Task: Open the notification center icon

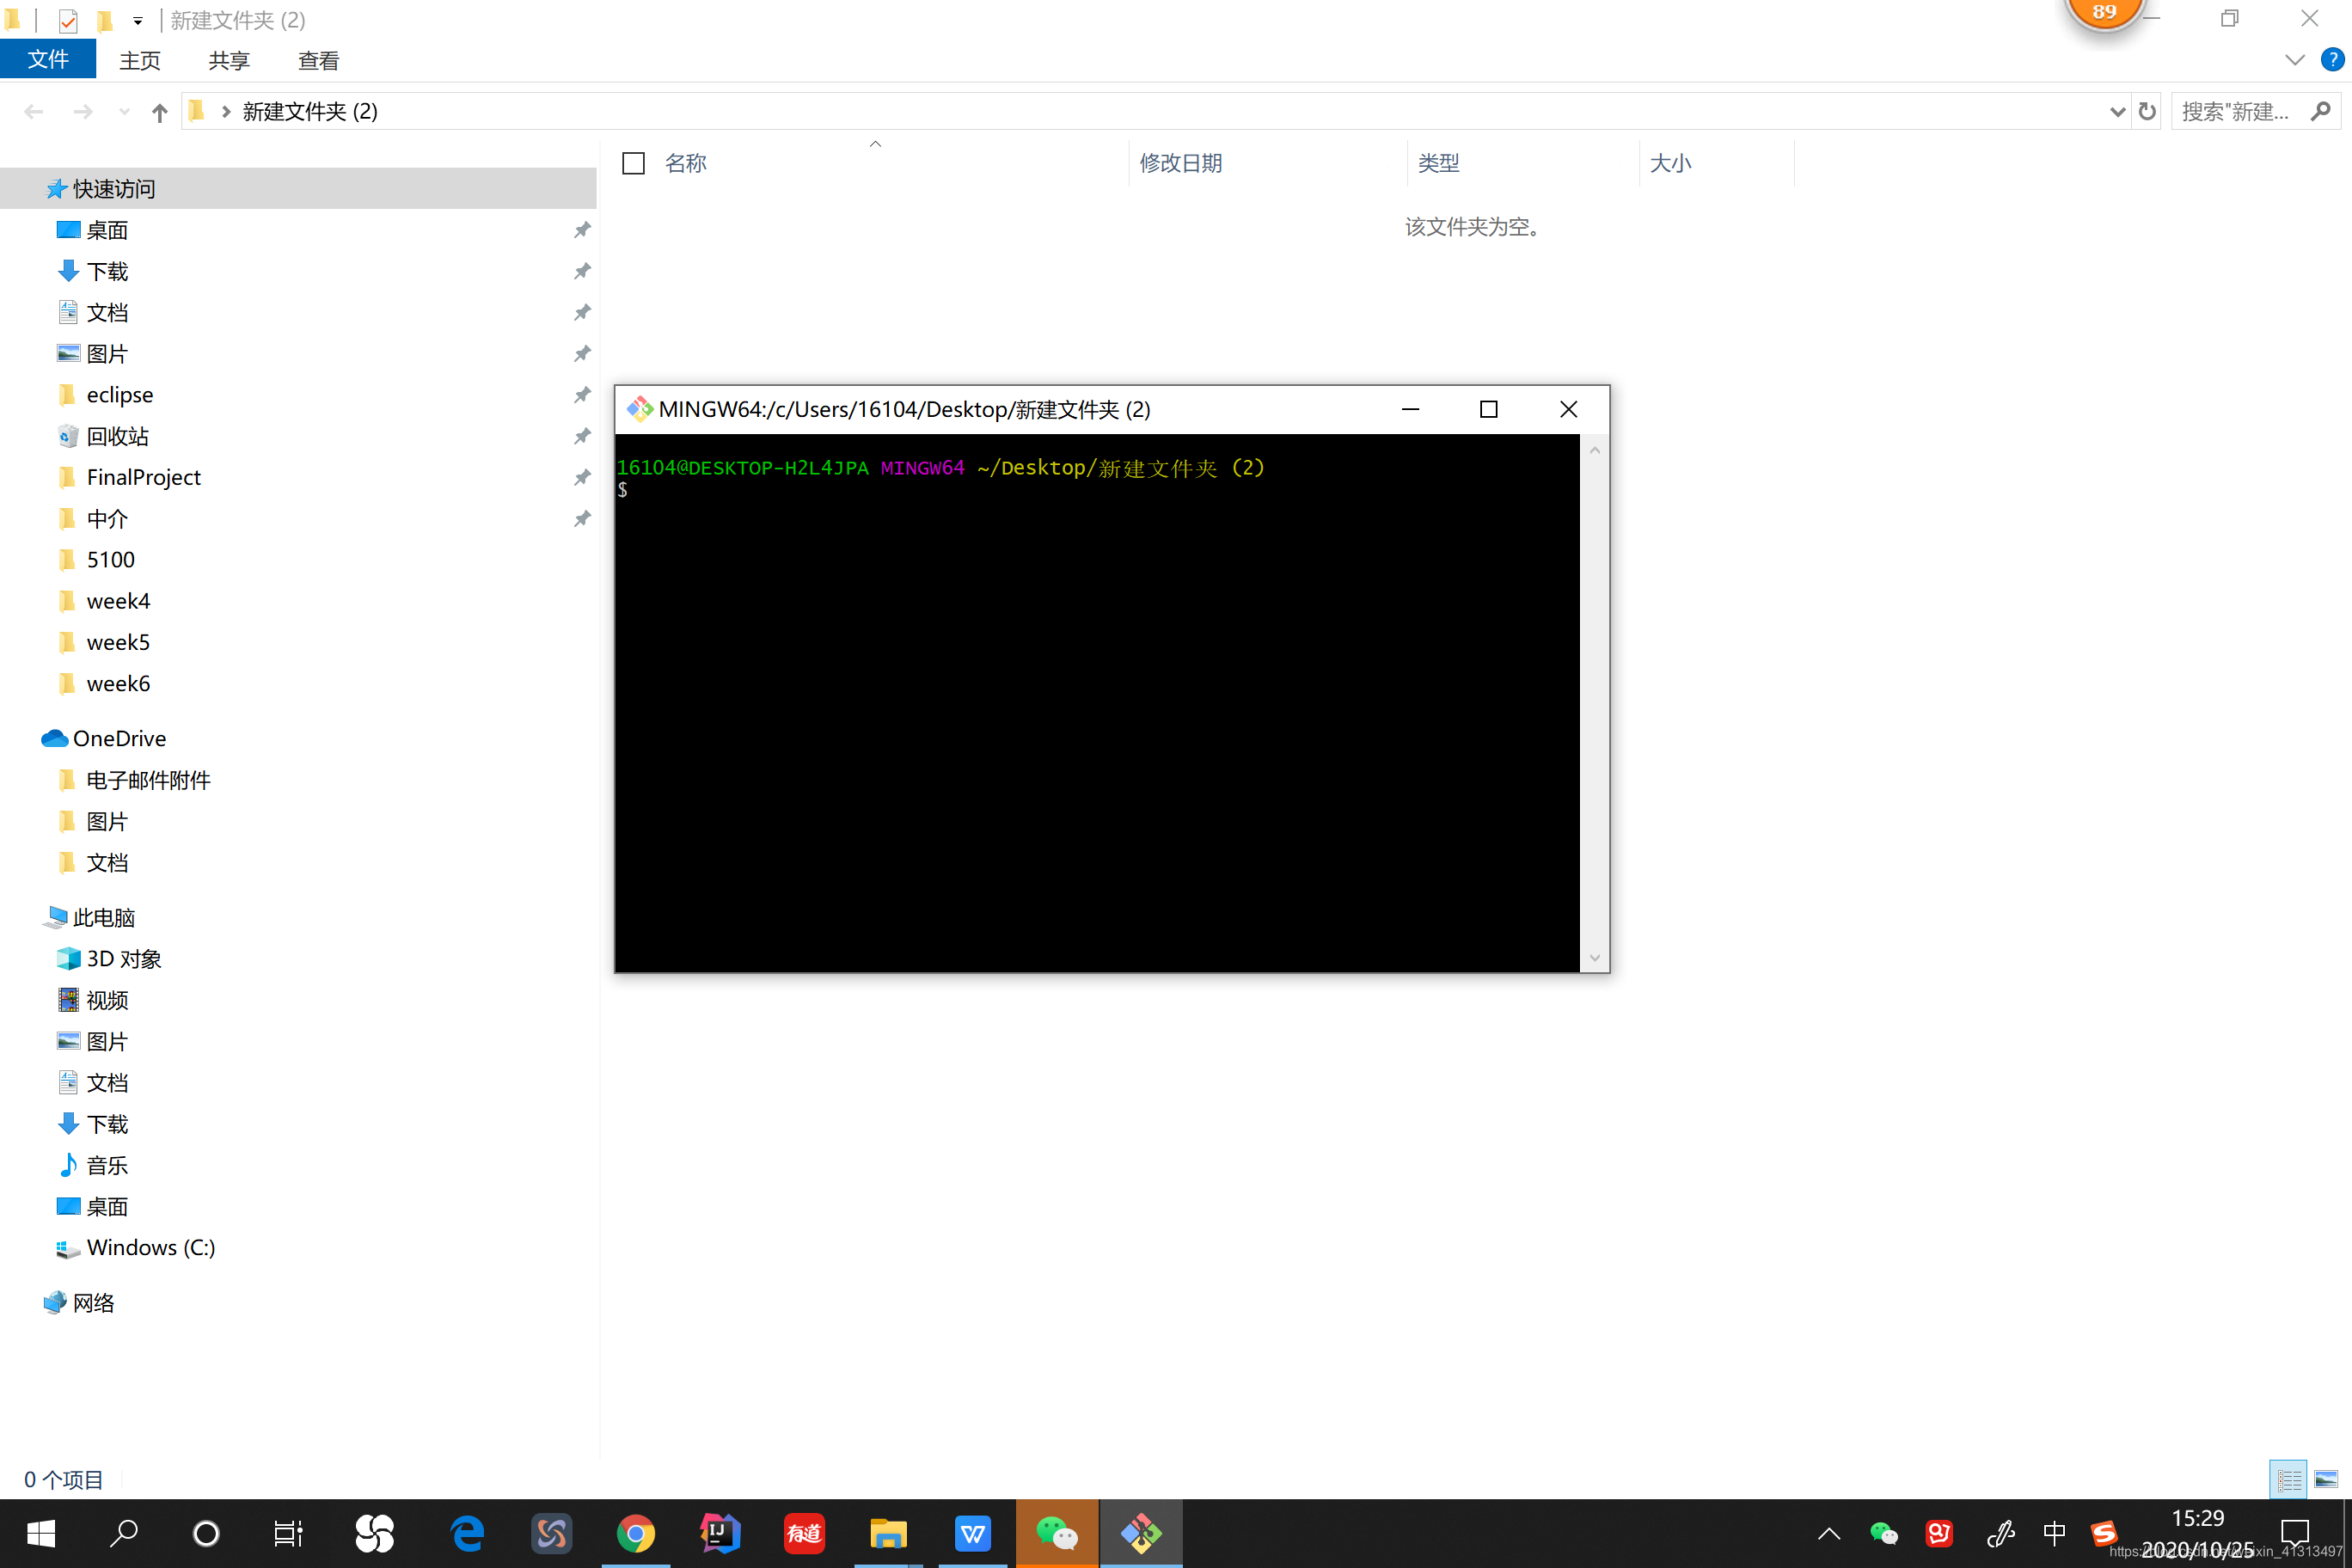Action: 2294,1533
